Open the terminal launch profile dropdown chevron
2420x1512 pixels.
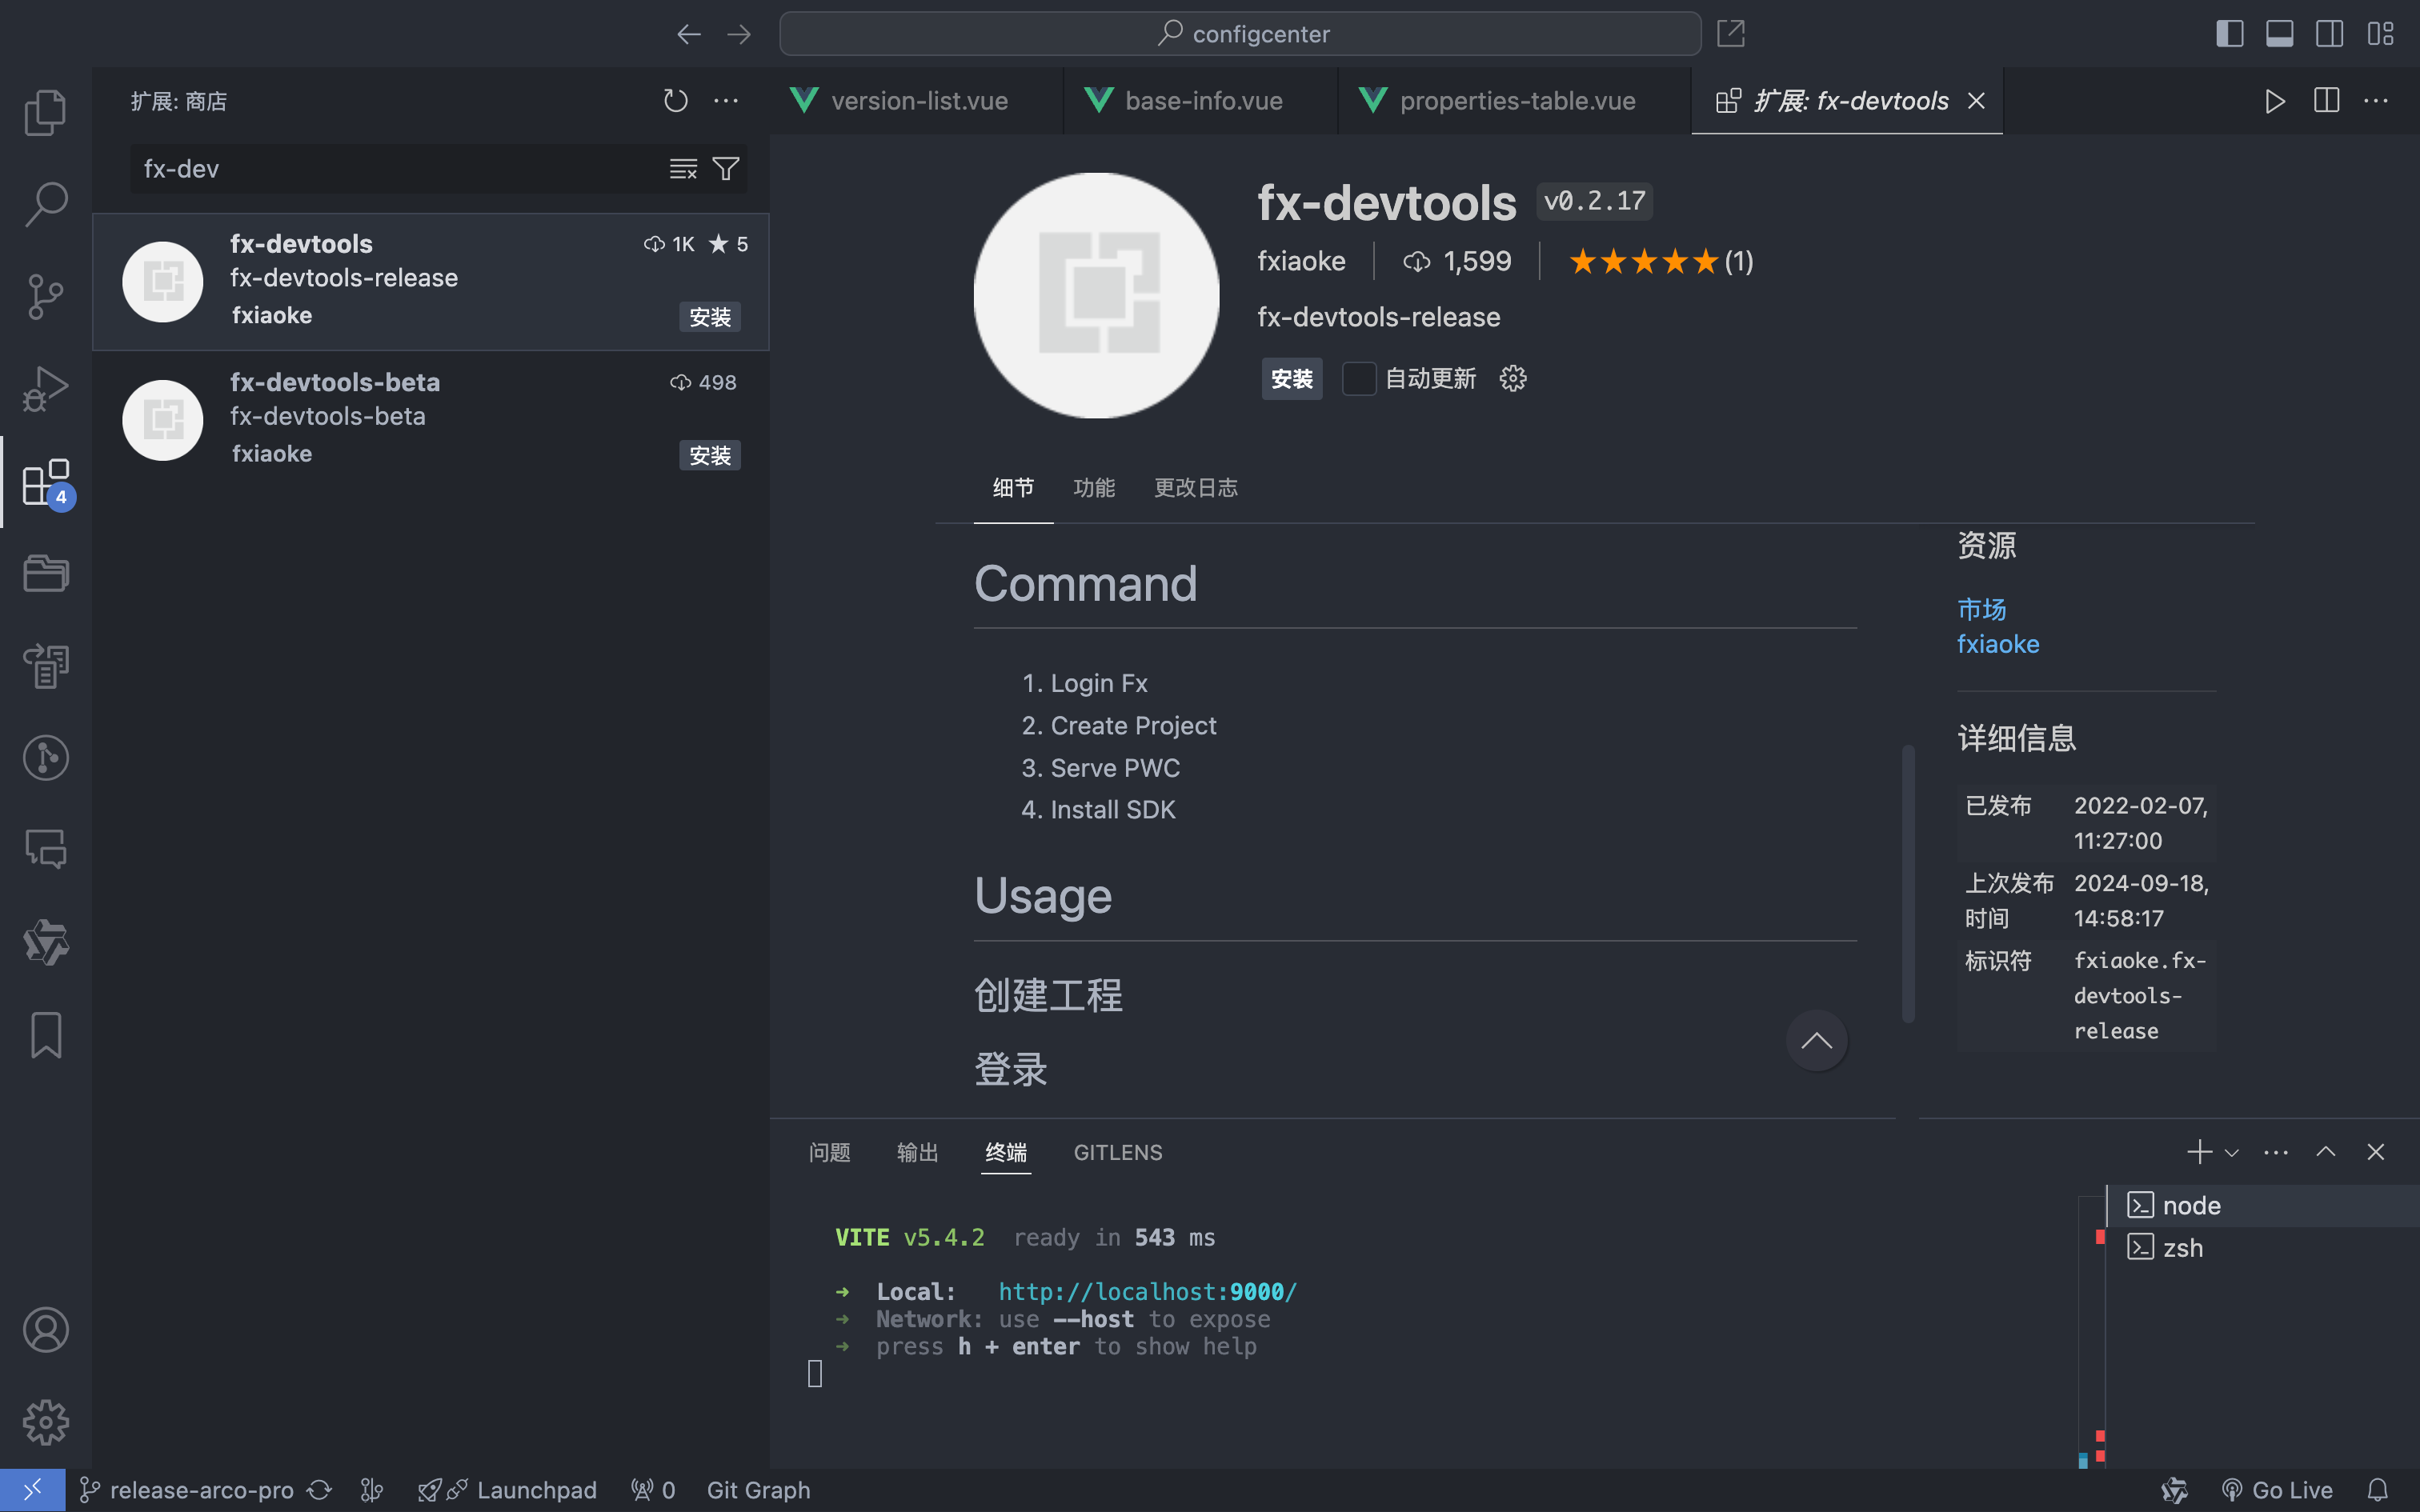(2232, 1153)
